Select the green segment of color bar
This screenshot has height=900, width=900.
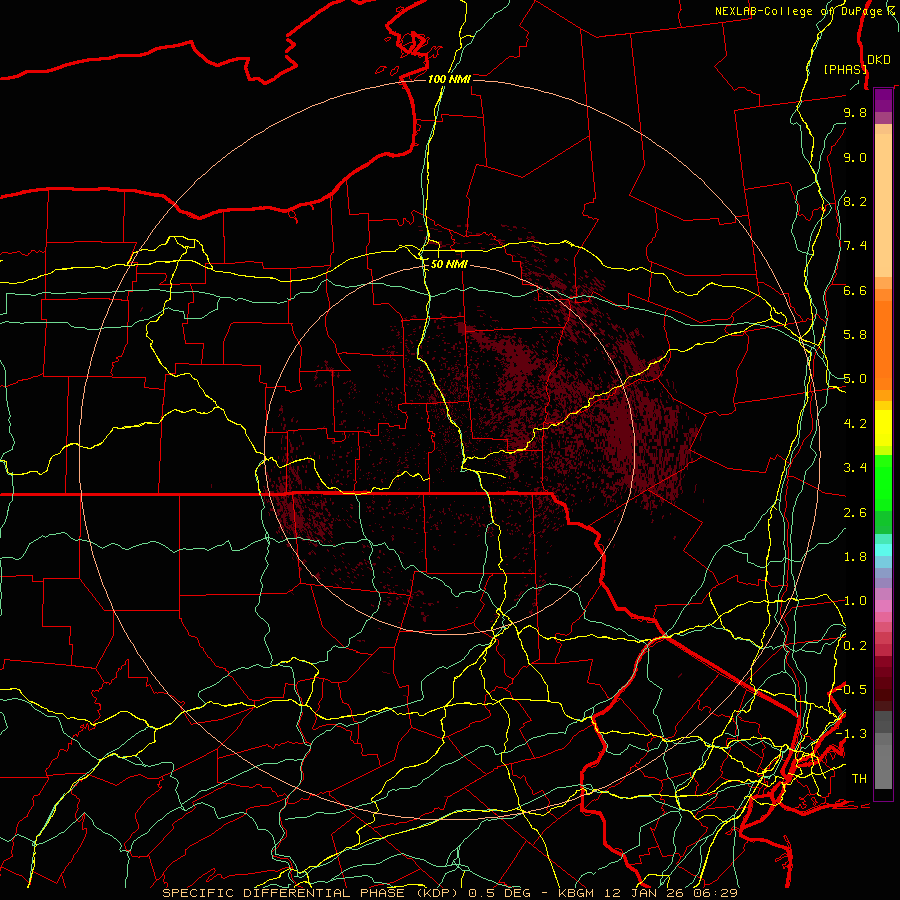pyautogui.click(x=883, y=483)
